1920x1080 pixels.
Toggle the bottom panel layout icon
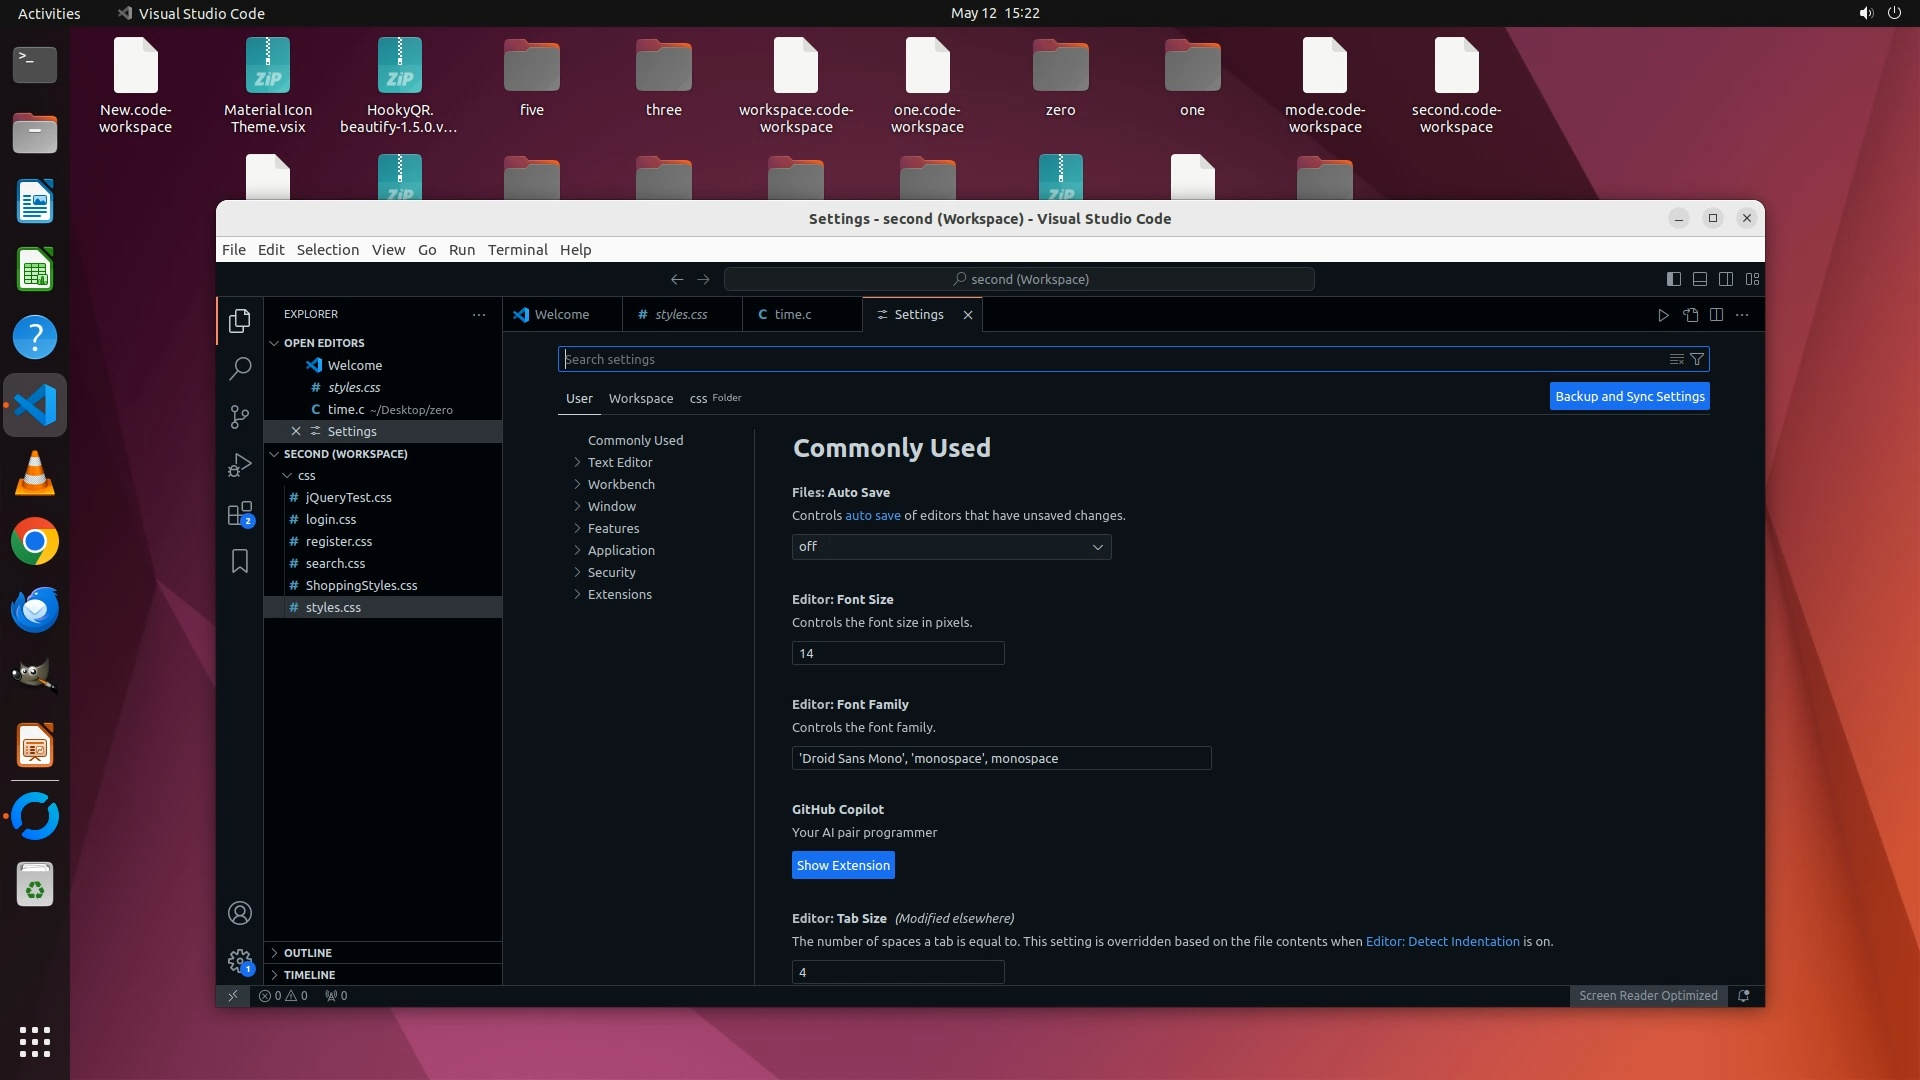tap(1700, 279)
